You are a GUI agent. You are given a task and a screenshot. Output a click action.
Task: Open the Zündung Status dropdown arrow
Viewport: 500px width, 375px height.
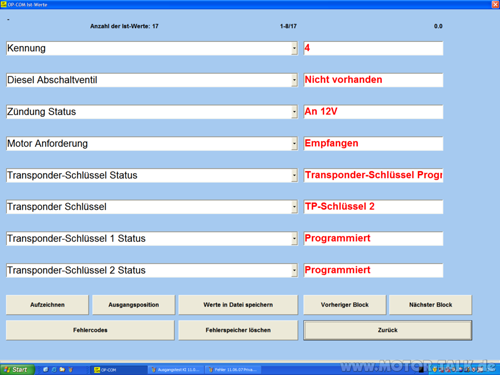coord(294,112)
